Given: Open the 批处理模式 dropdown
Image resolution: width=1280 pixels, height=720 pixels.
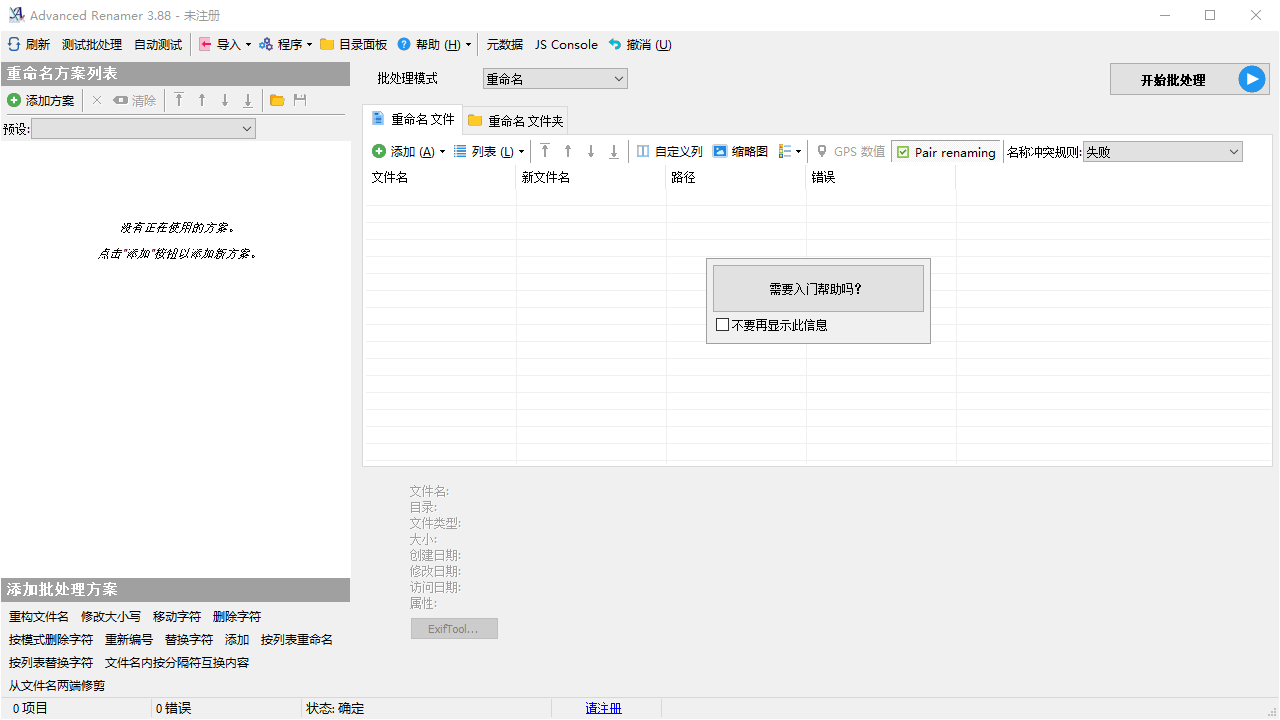Looking at the screenshot, I should coord(555,79).
